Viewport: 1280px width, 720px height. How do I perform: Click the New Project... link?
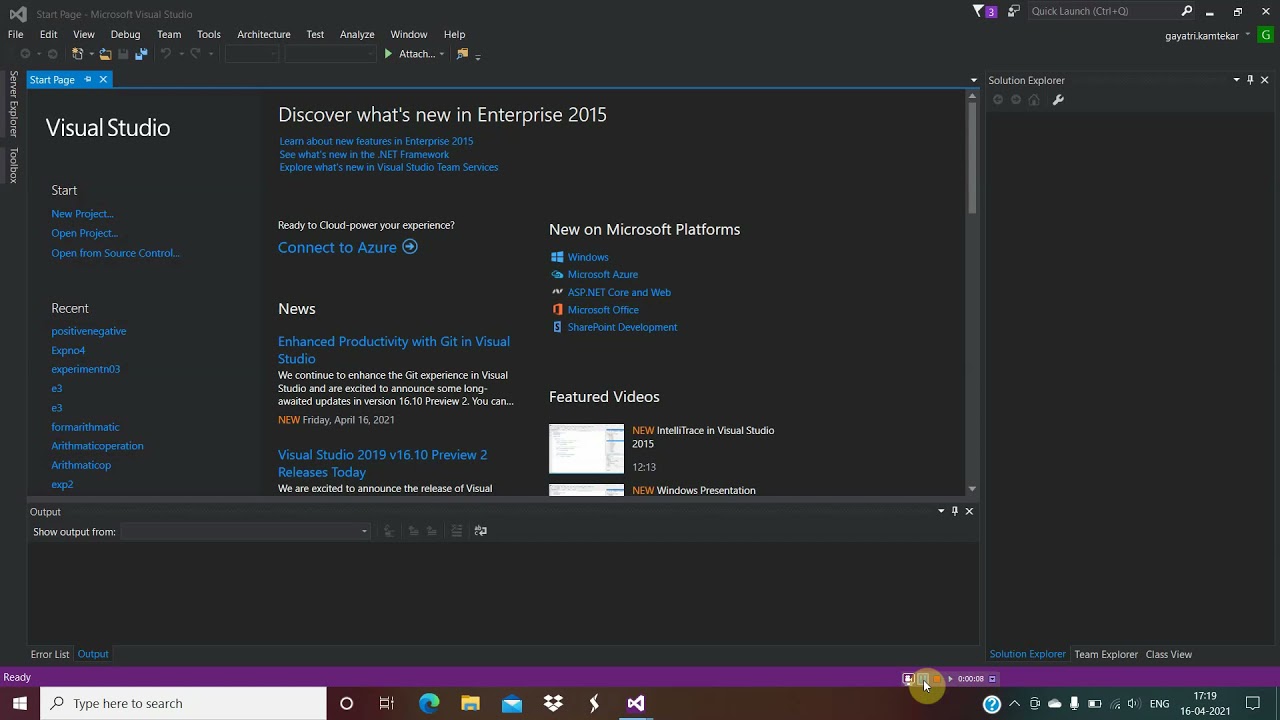[x=82, y=214]
